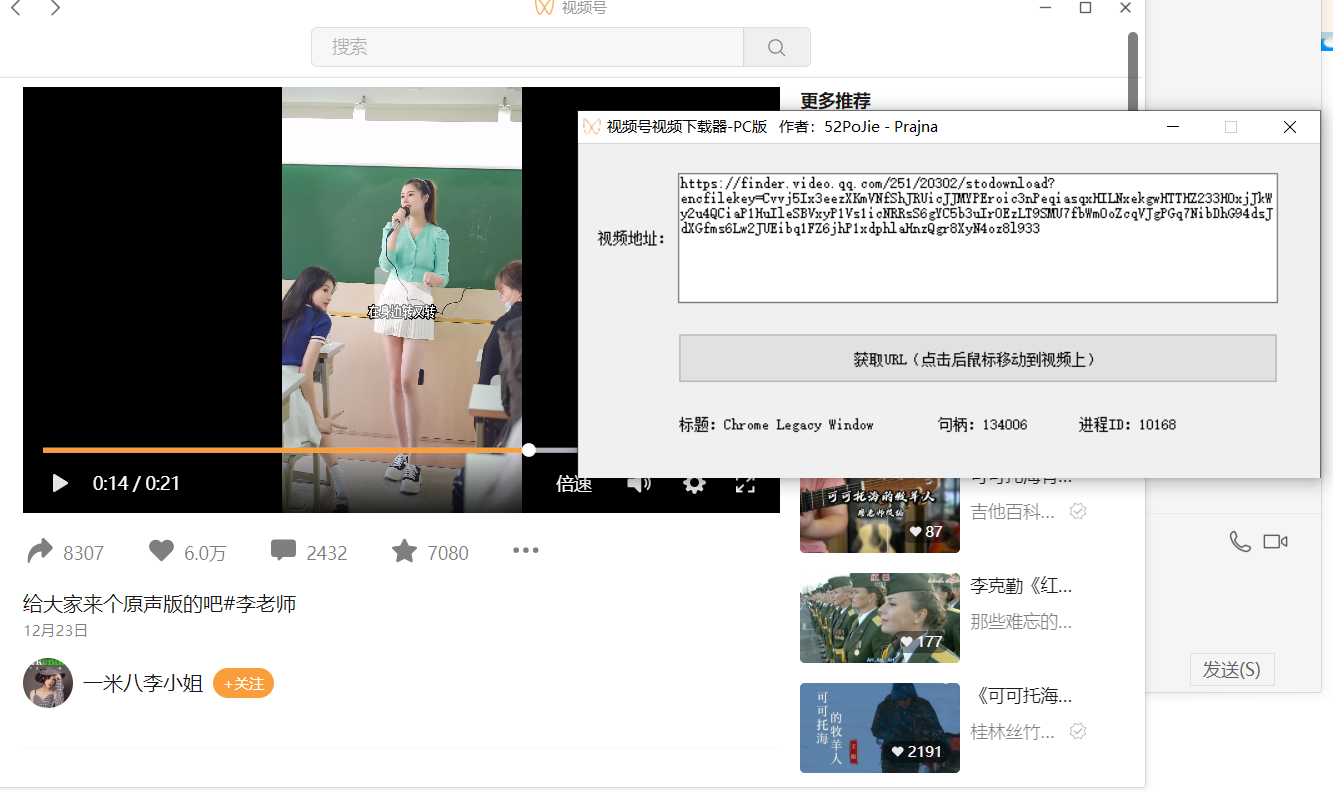Image resolution: width=1333 pixels, height=791 pixels.
Task: Click the 视频地址 URL text box
Action: 977,265
